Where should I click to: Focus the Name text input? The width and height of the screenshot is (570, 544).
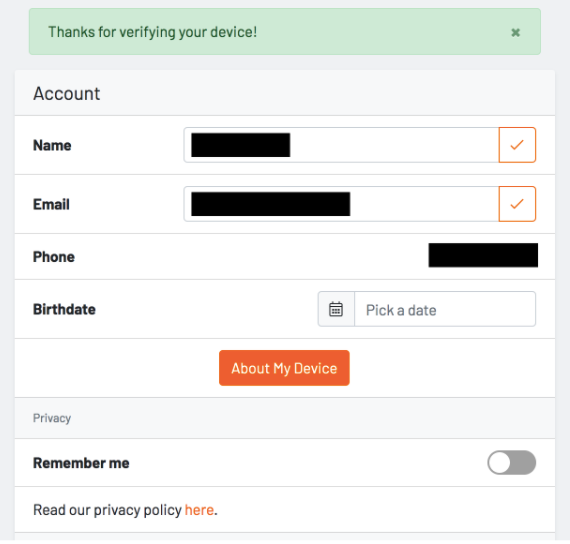coord(341,145)
